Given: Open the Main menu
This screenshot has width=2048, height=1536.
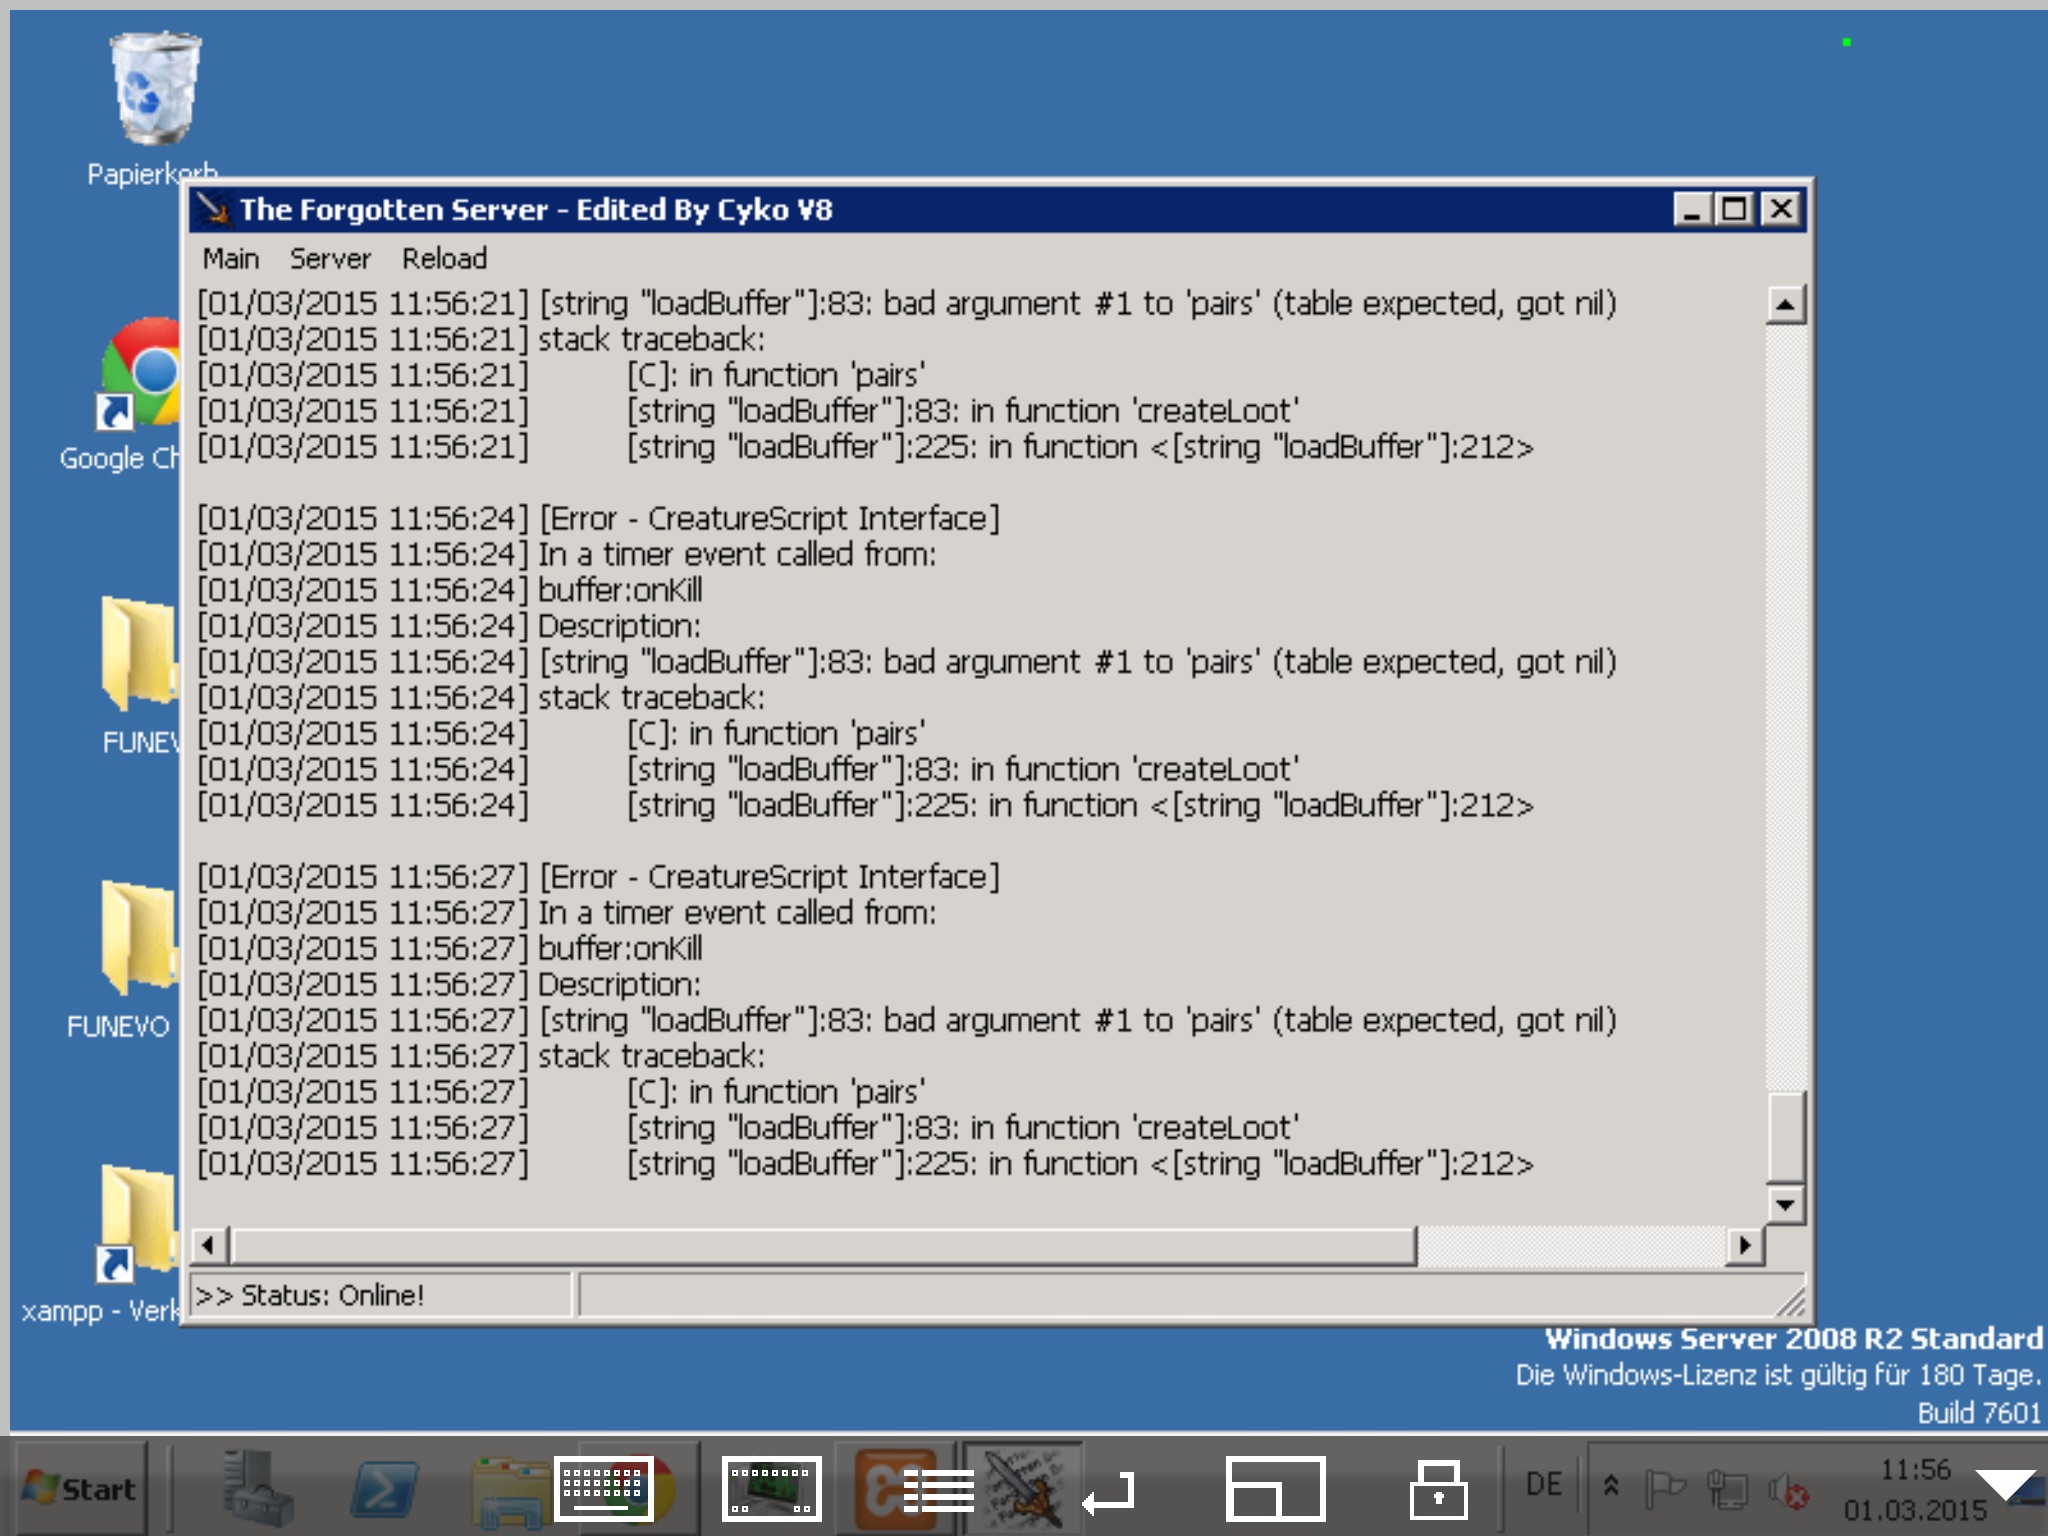Looking at the screenshot, I should tap(230, 259).
